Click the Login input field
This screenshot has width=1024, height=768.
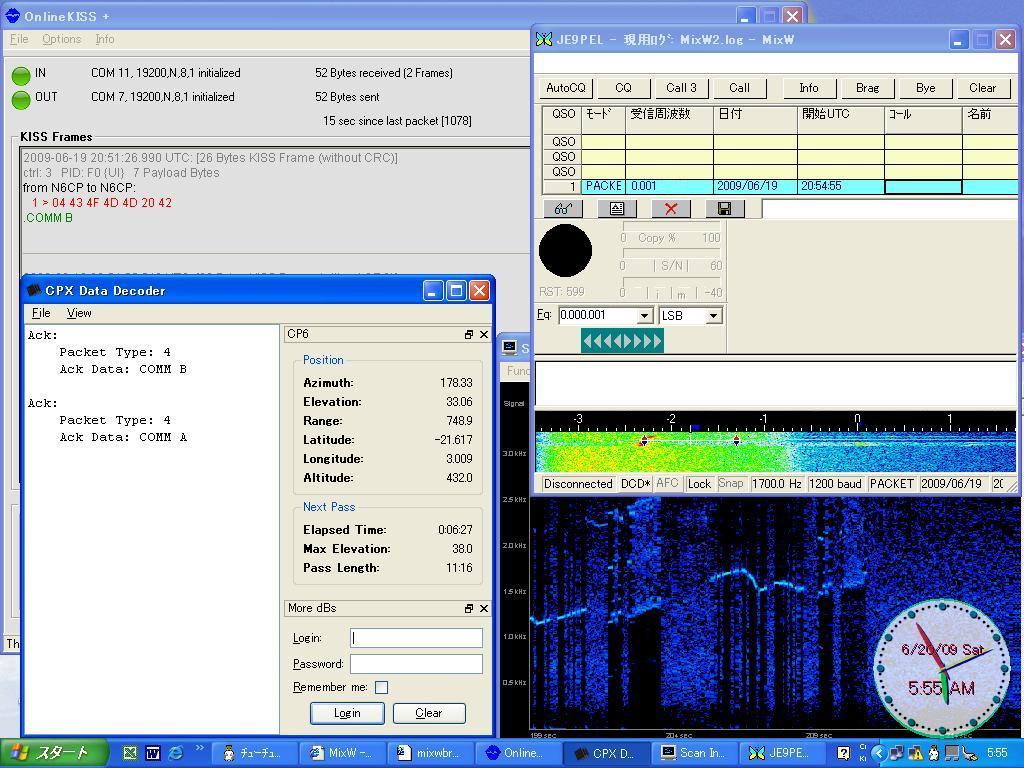coord(416,638)
